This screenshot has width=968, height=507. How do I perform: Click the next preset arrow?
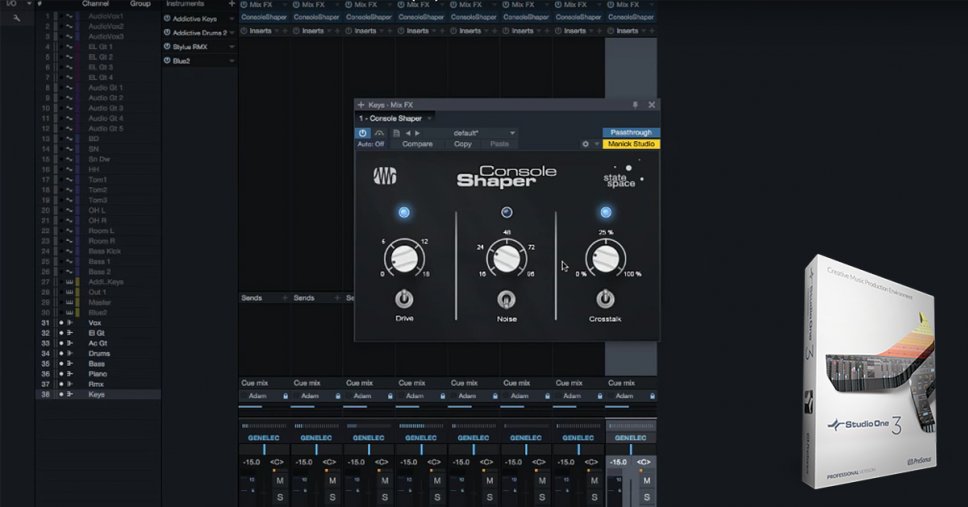pyautogui.click(x=417, y=132)
